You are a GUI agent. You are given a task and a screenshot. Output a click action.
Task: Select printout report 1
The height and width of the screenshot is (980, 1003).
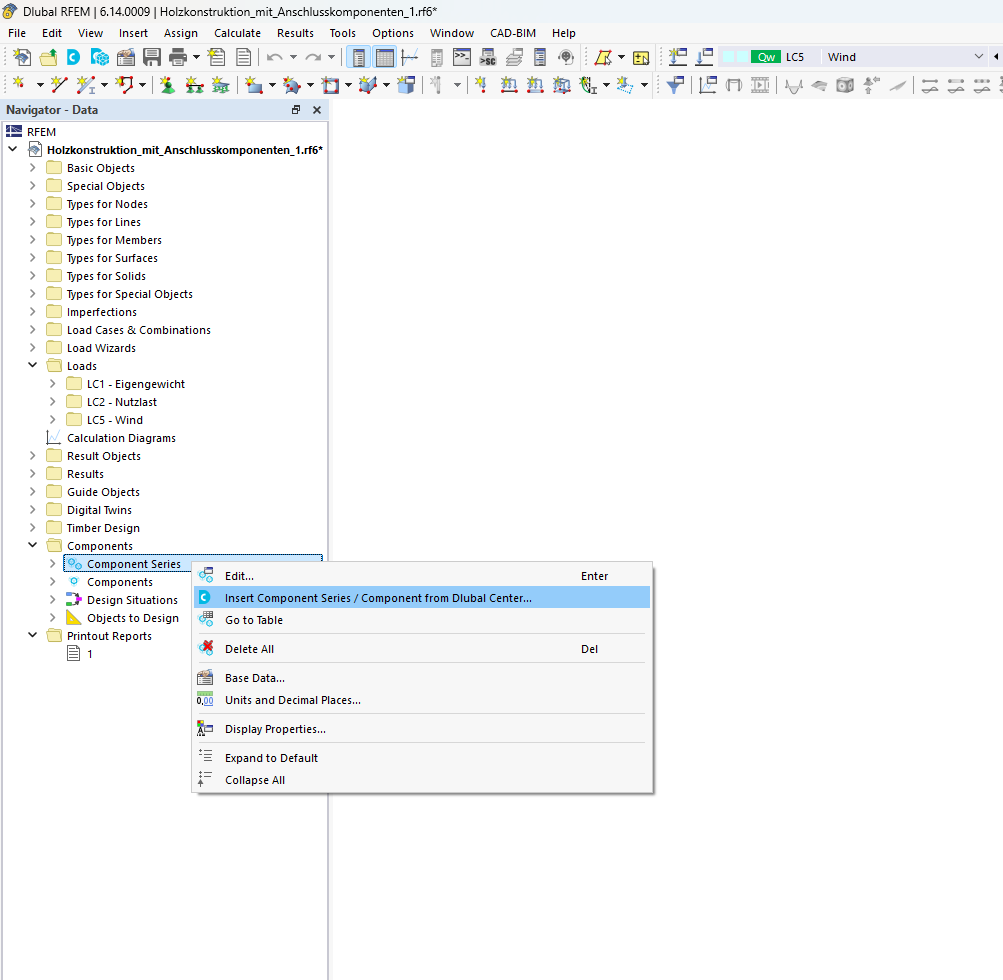point(90,654)
